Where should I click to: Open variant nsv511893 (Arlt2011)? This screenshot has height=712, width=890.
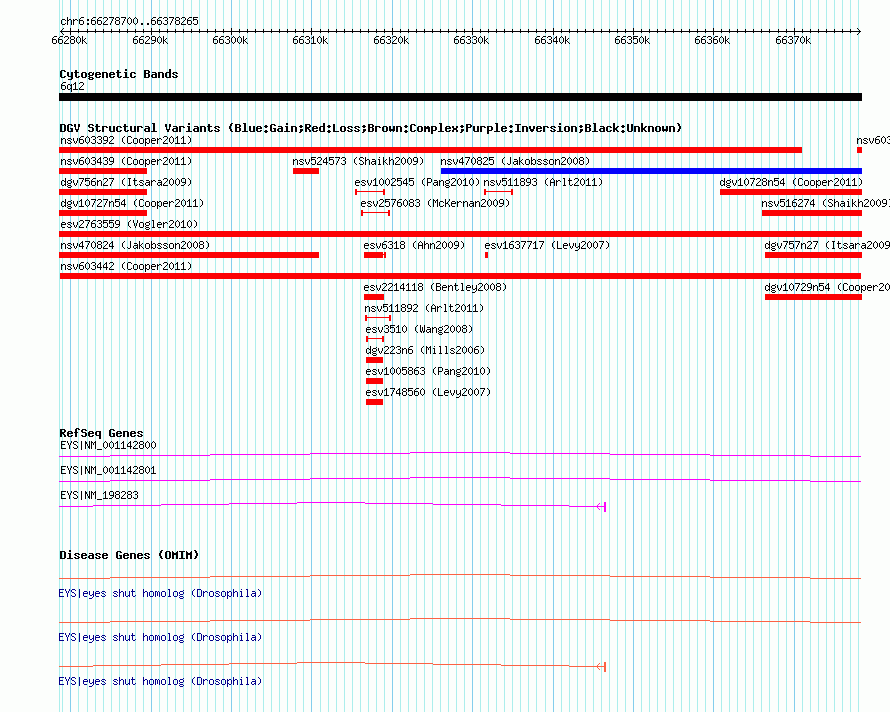(543, 182)
